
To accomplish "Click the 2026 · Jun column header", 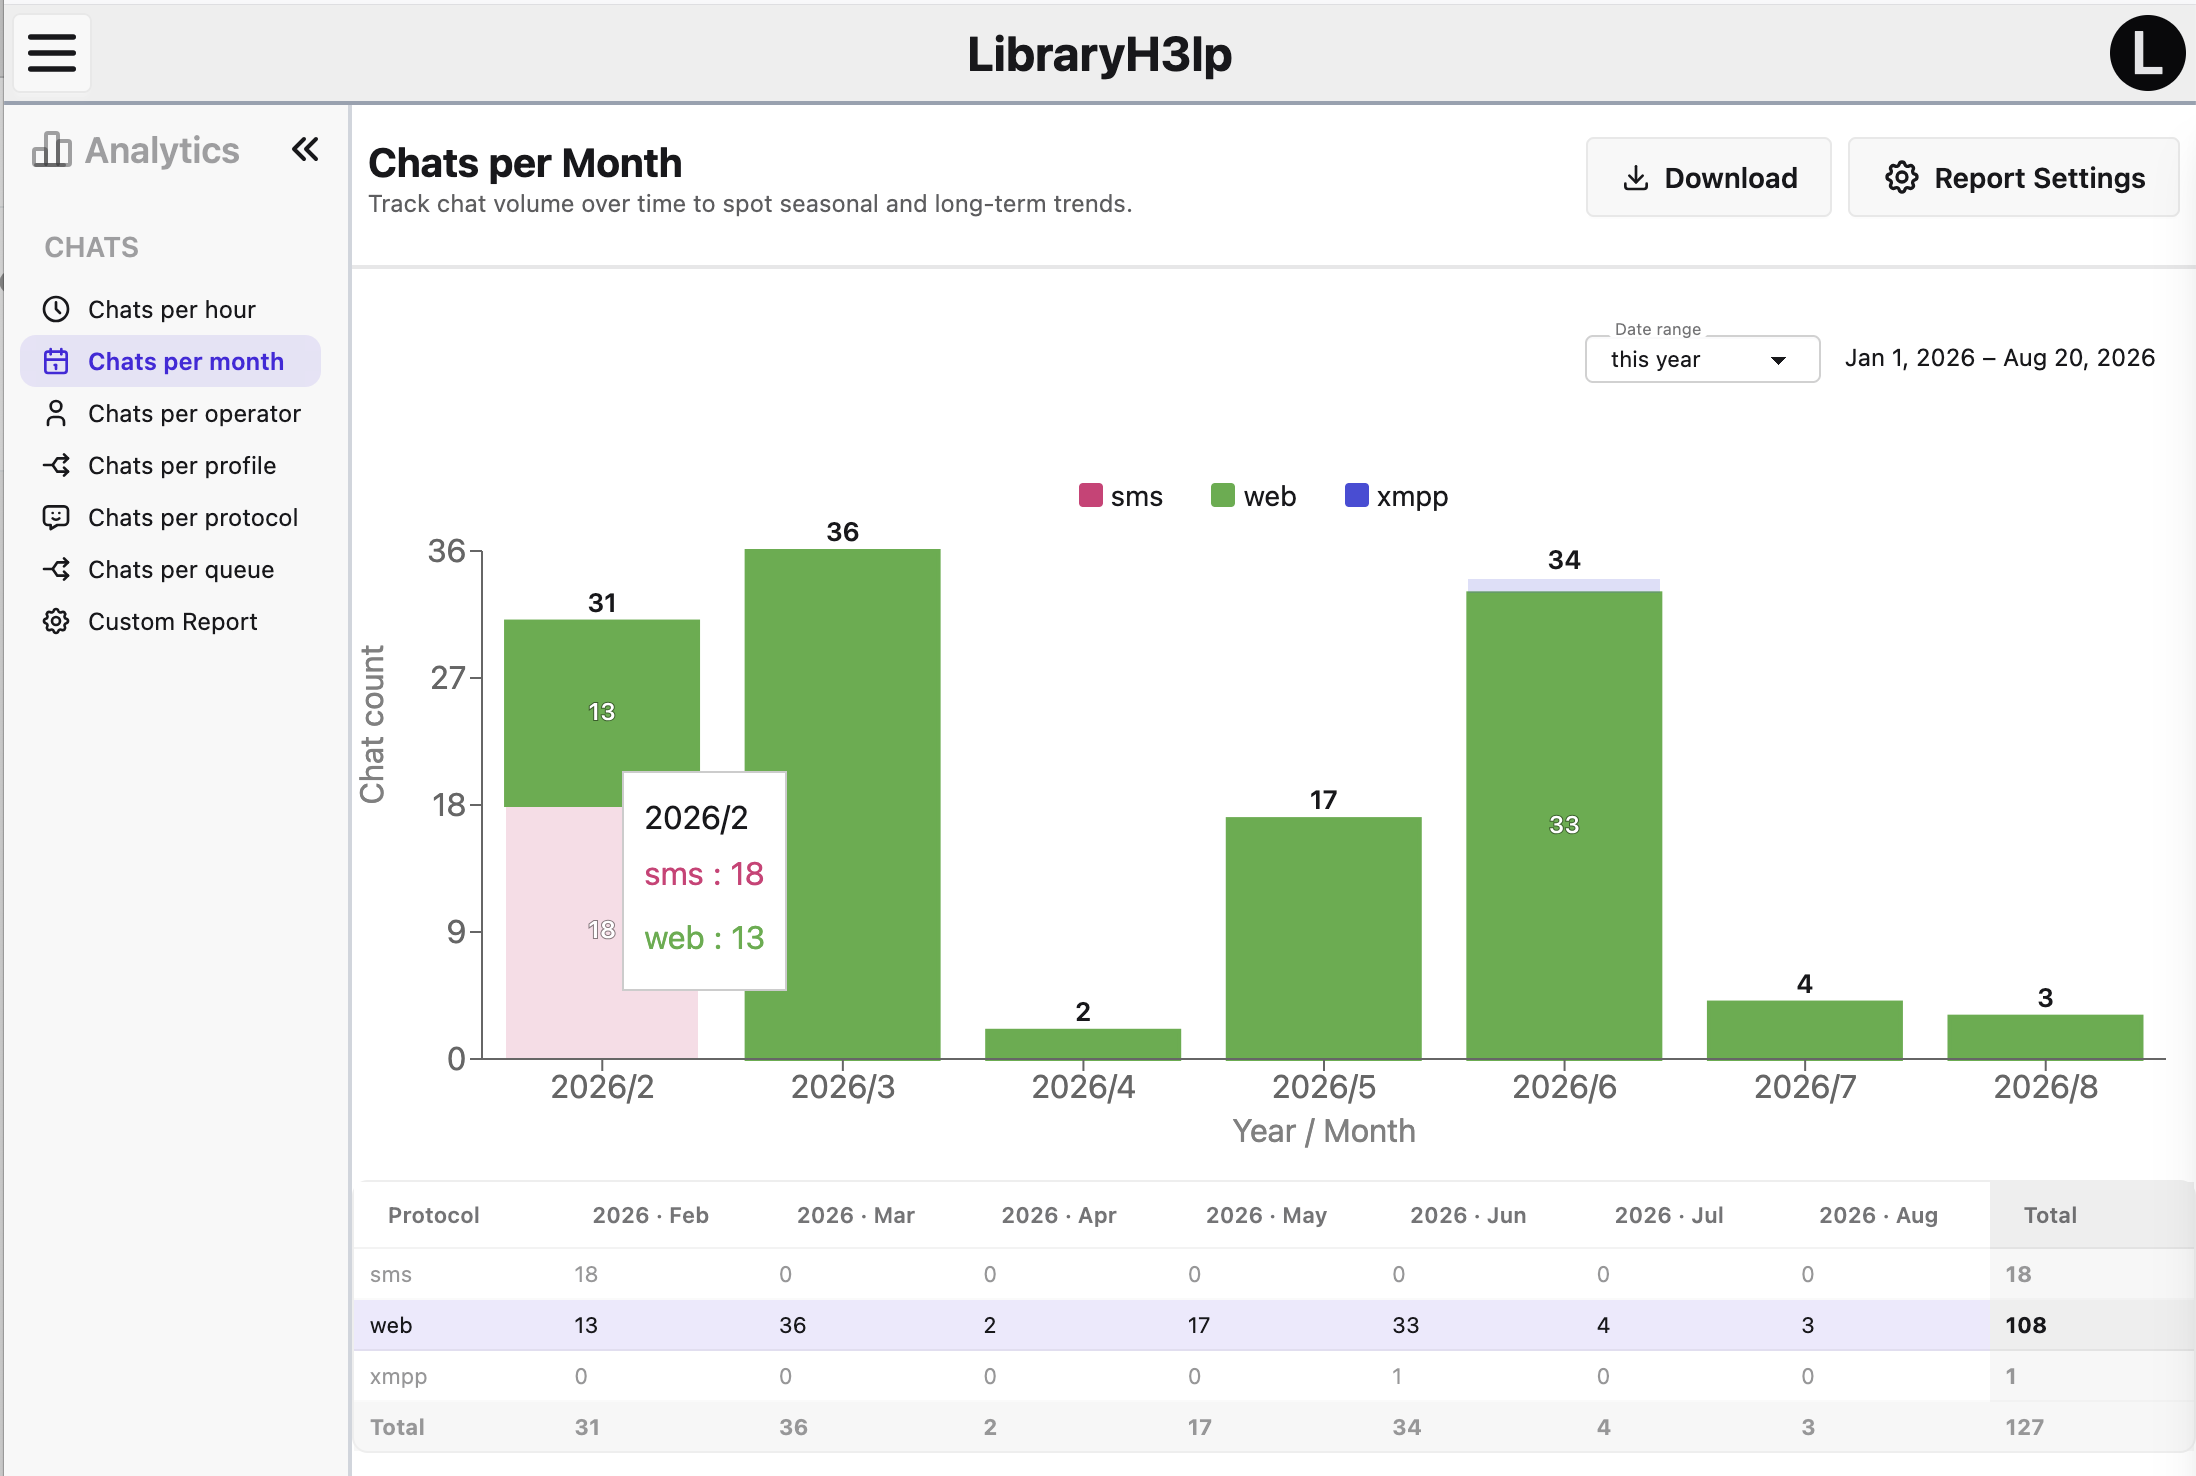I will pyautogui.click(x=1468, y=1215).
